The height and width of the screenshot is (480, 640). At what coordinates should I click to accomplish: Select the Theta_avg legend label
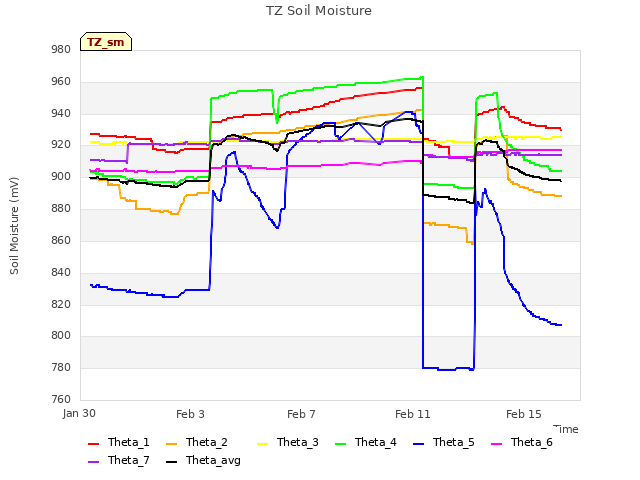213,460
